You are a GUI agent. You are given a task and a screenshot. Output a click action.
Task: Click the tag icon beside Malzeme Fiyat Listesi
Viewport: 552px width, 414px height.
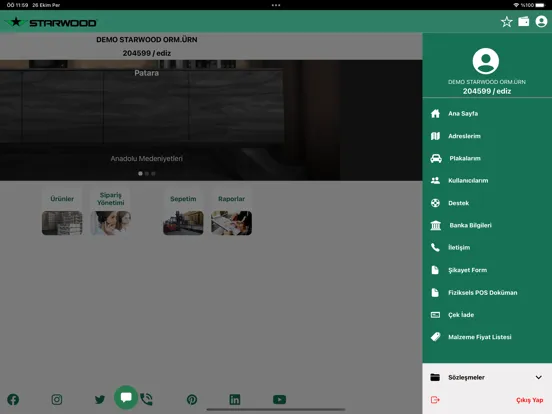pos(435,337)
